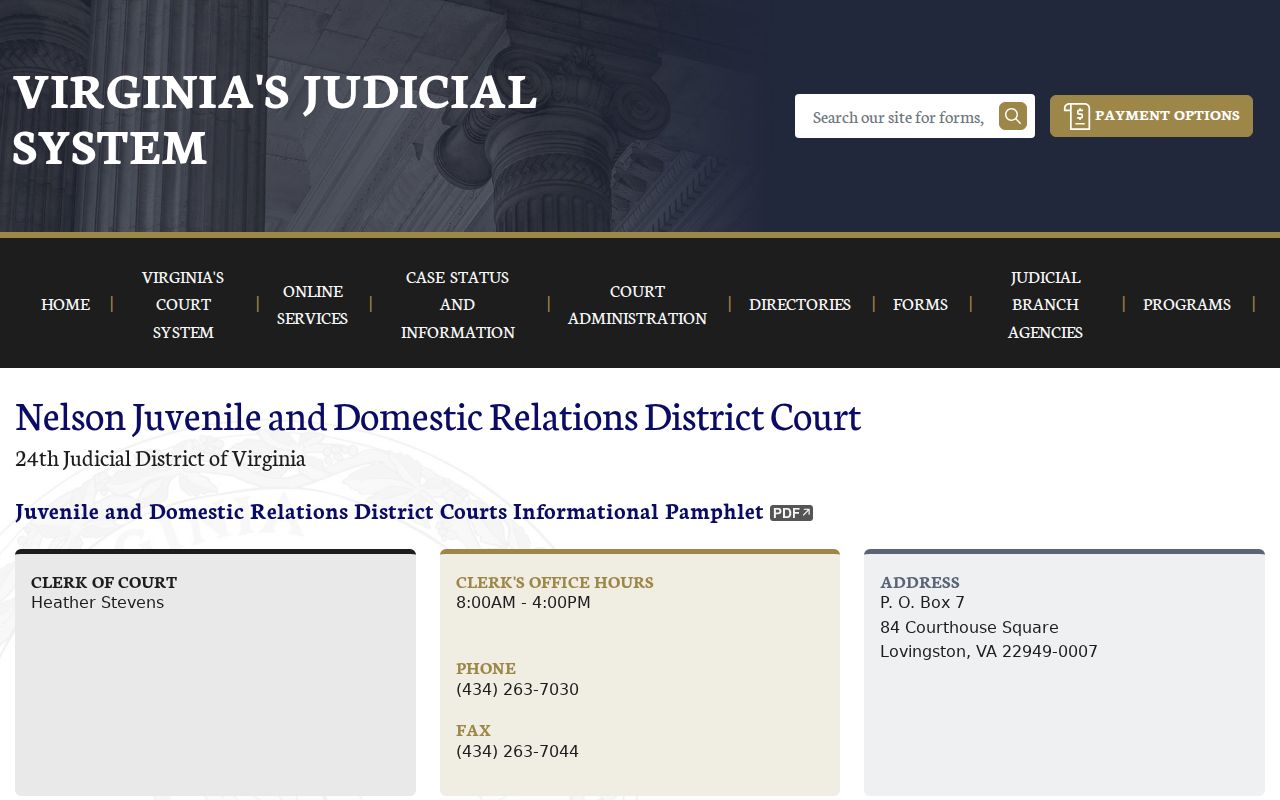Click the Clerk's Office Hours label
The height and width of the screenshot is (800, 1280).
pyautogui.click(x=555, y=582)
